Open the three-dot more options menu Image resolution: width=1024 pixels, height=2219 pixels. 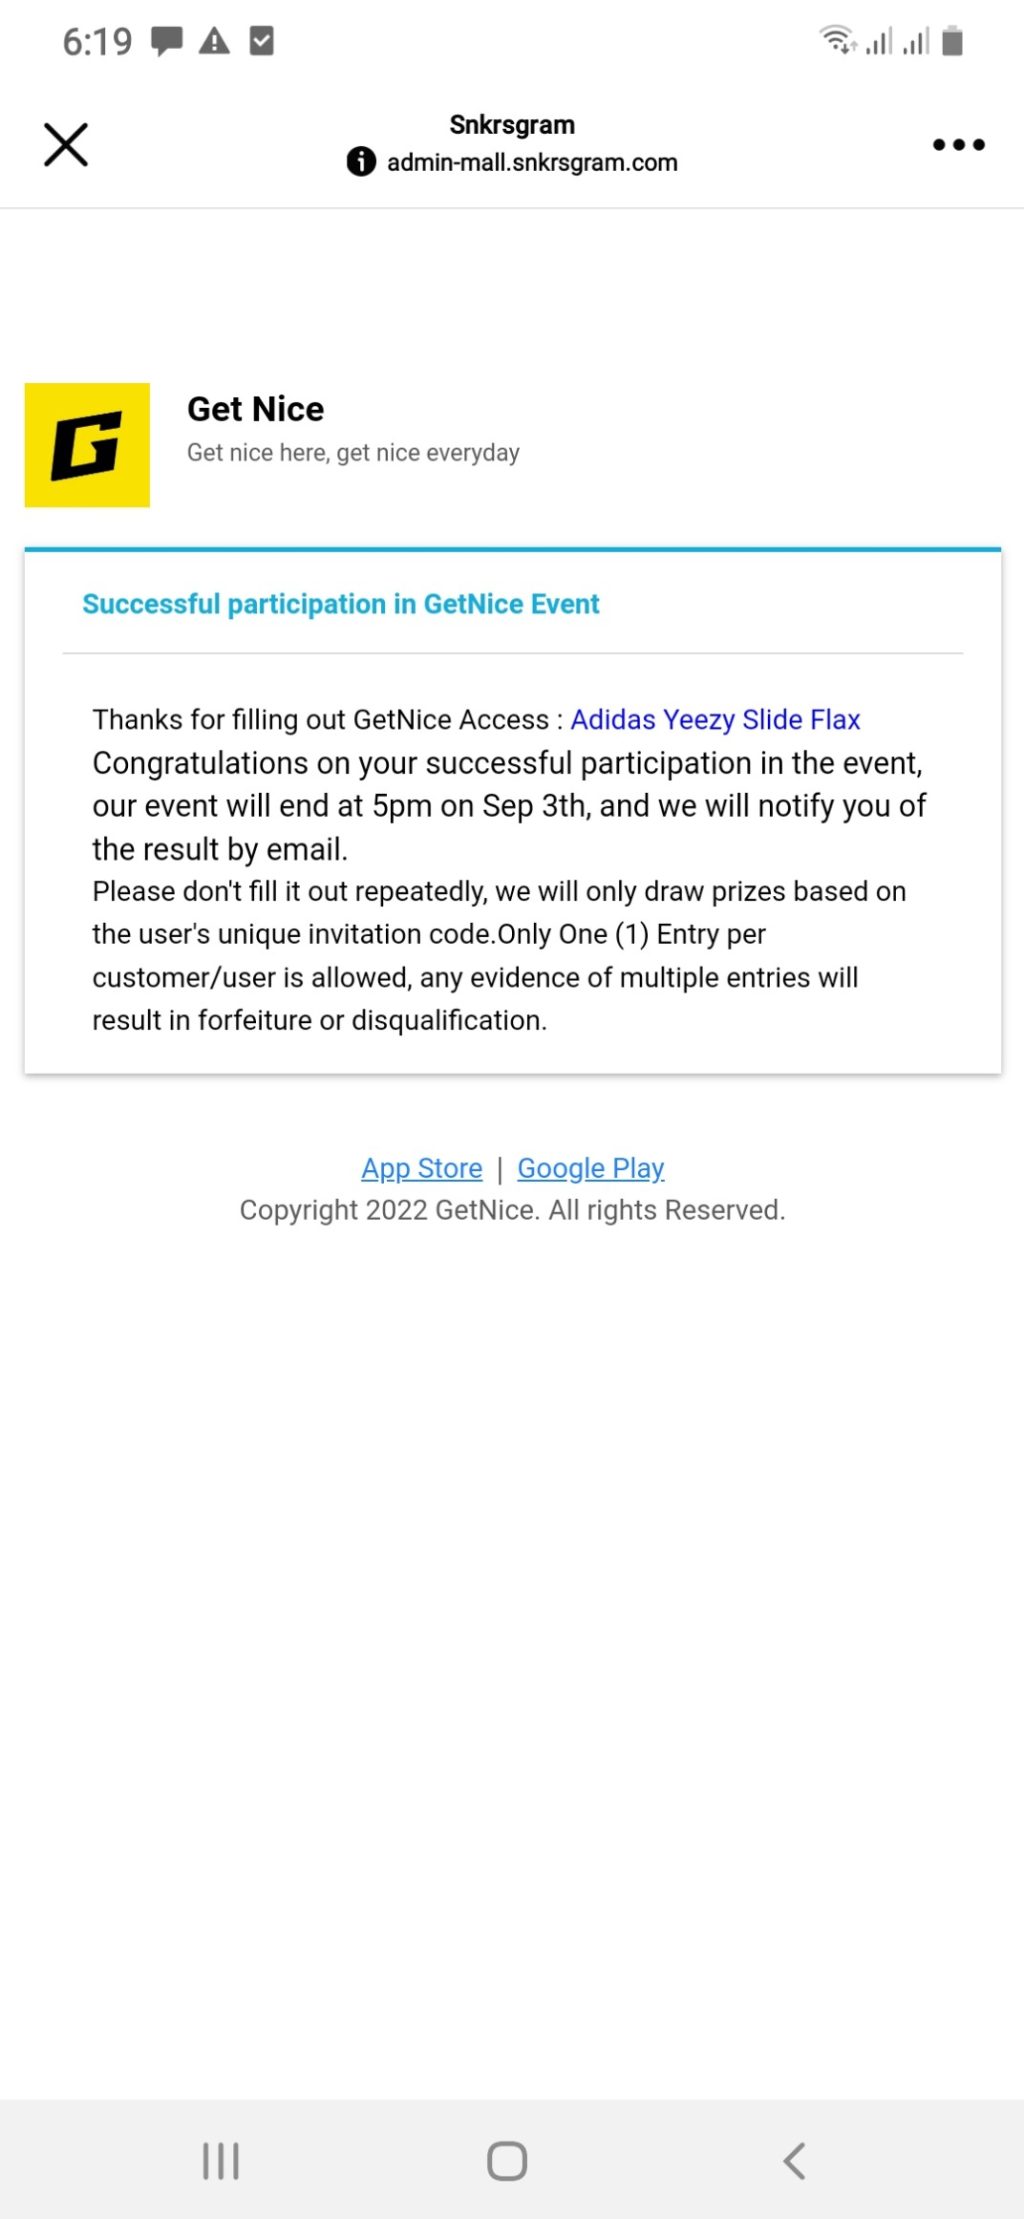pos(958,145)
